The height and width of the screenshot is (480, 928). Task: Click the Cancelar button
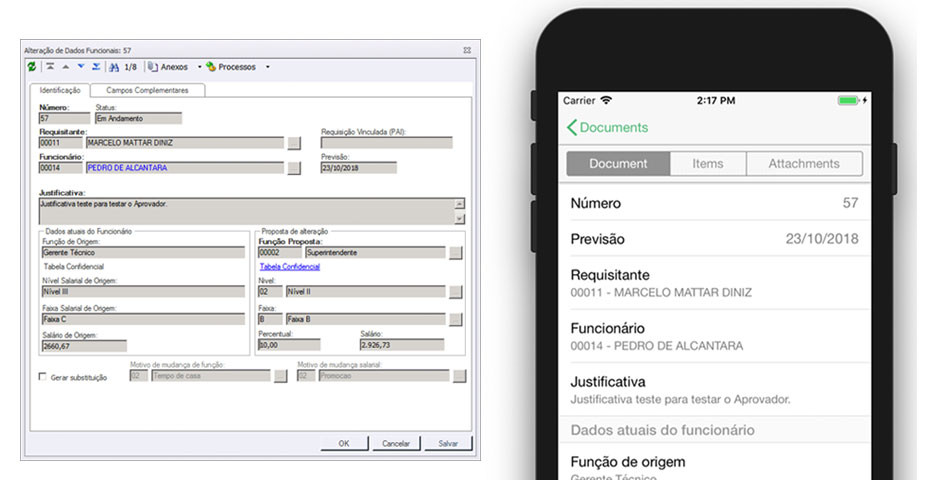[x=396, y=443]
